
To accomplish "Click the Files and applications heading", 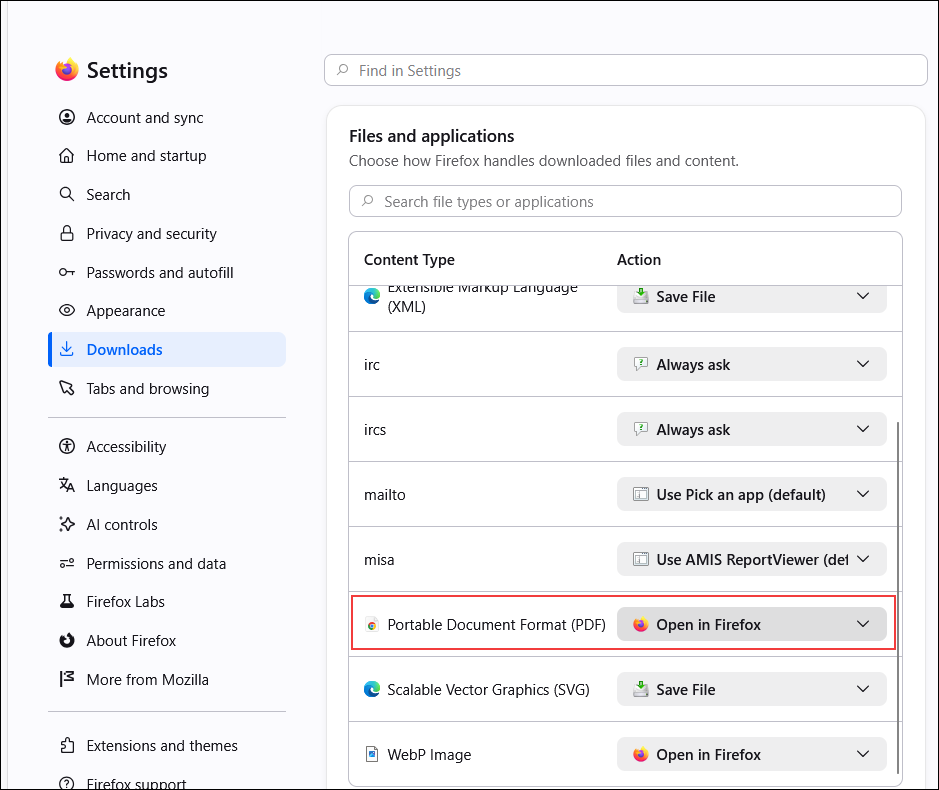I will [x=431, y=136].
